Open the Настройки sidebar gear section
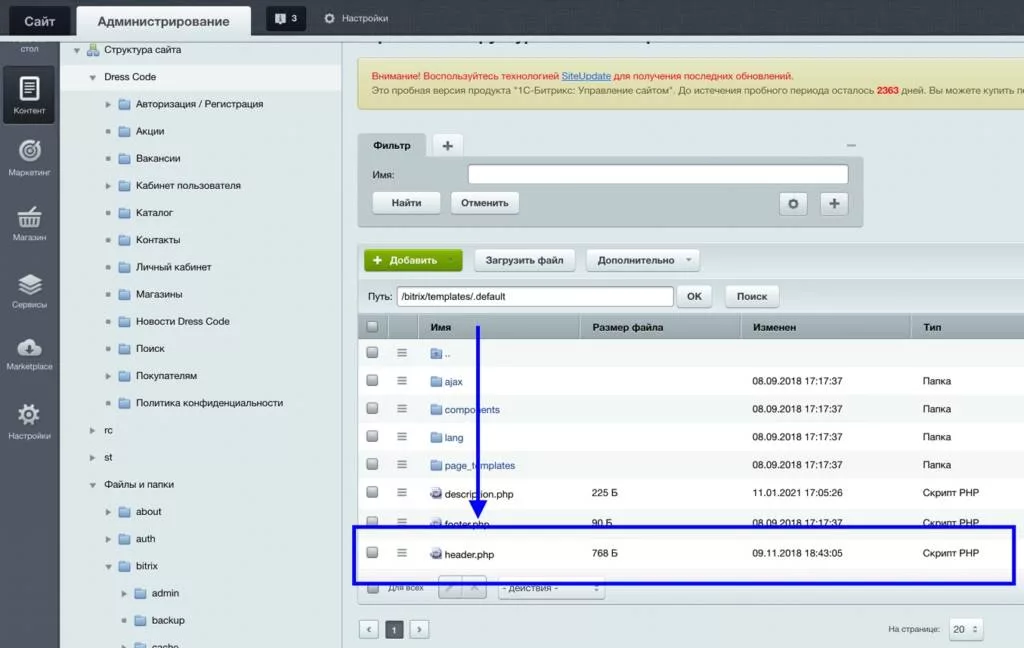1024x648 pixels. pyautogui.click(x=29, y=421)
